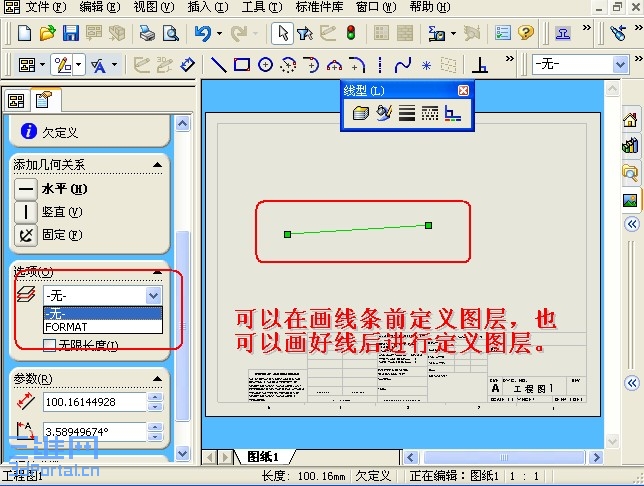Open the home icon in right task pane
Viewport: 644px width, 486px height.
(630, 120)
